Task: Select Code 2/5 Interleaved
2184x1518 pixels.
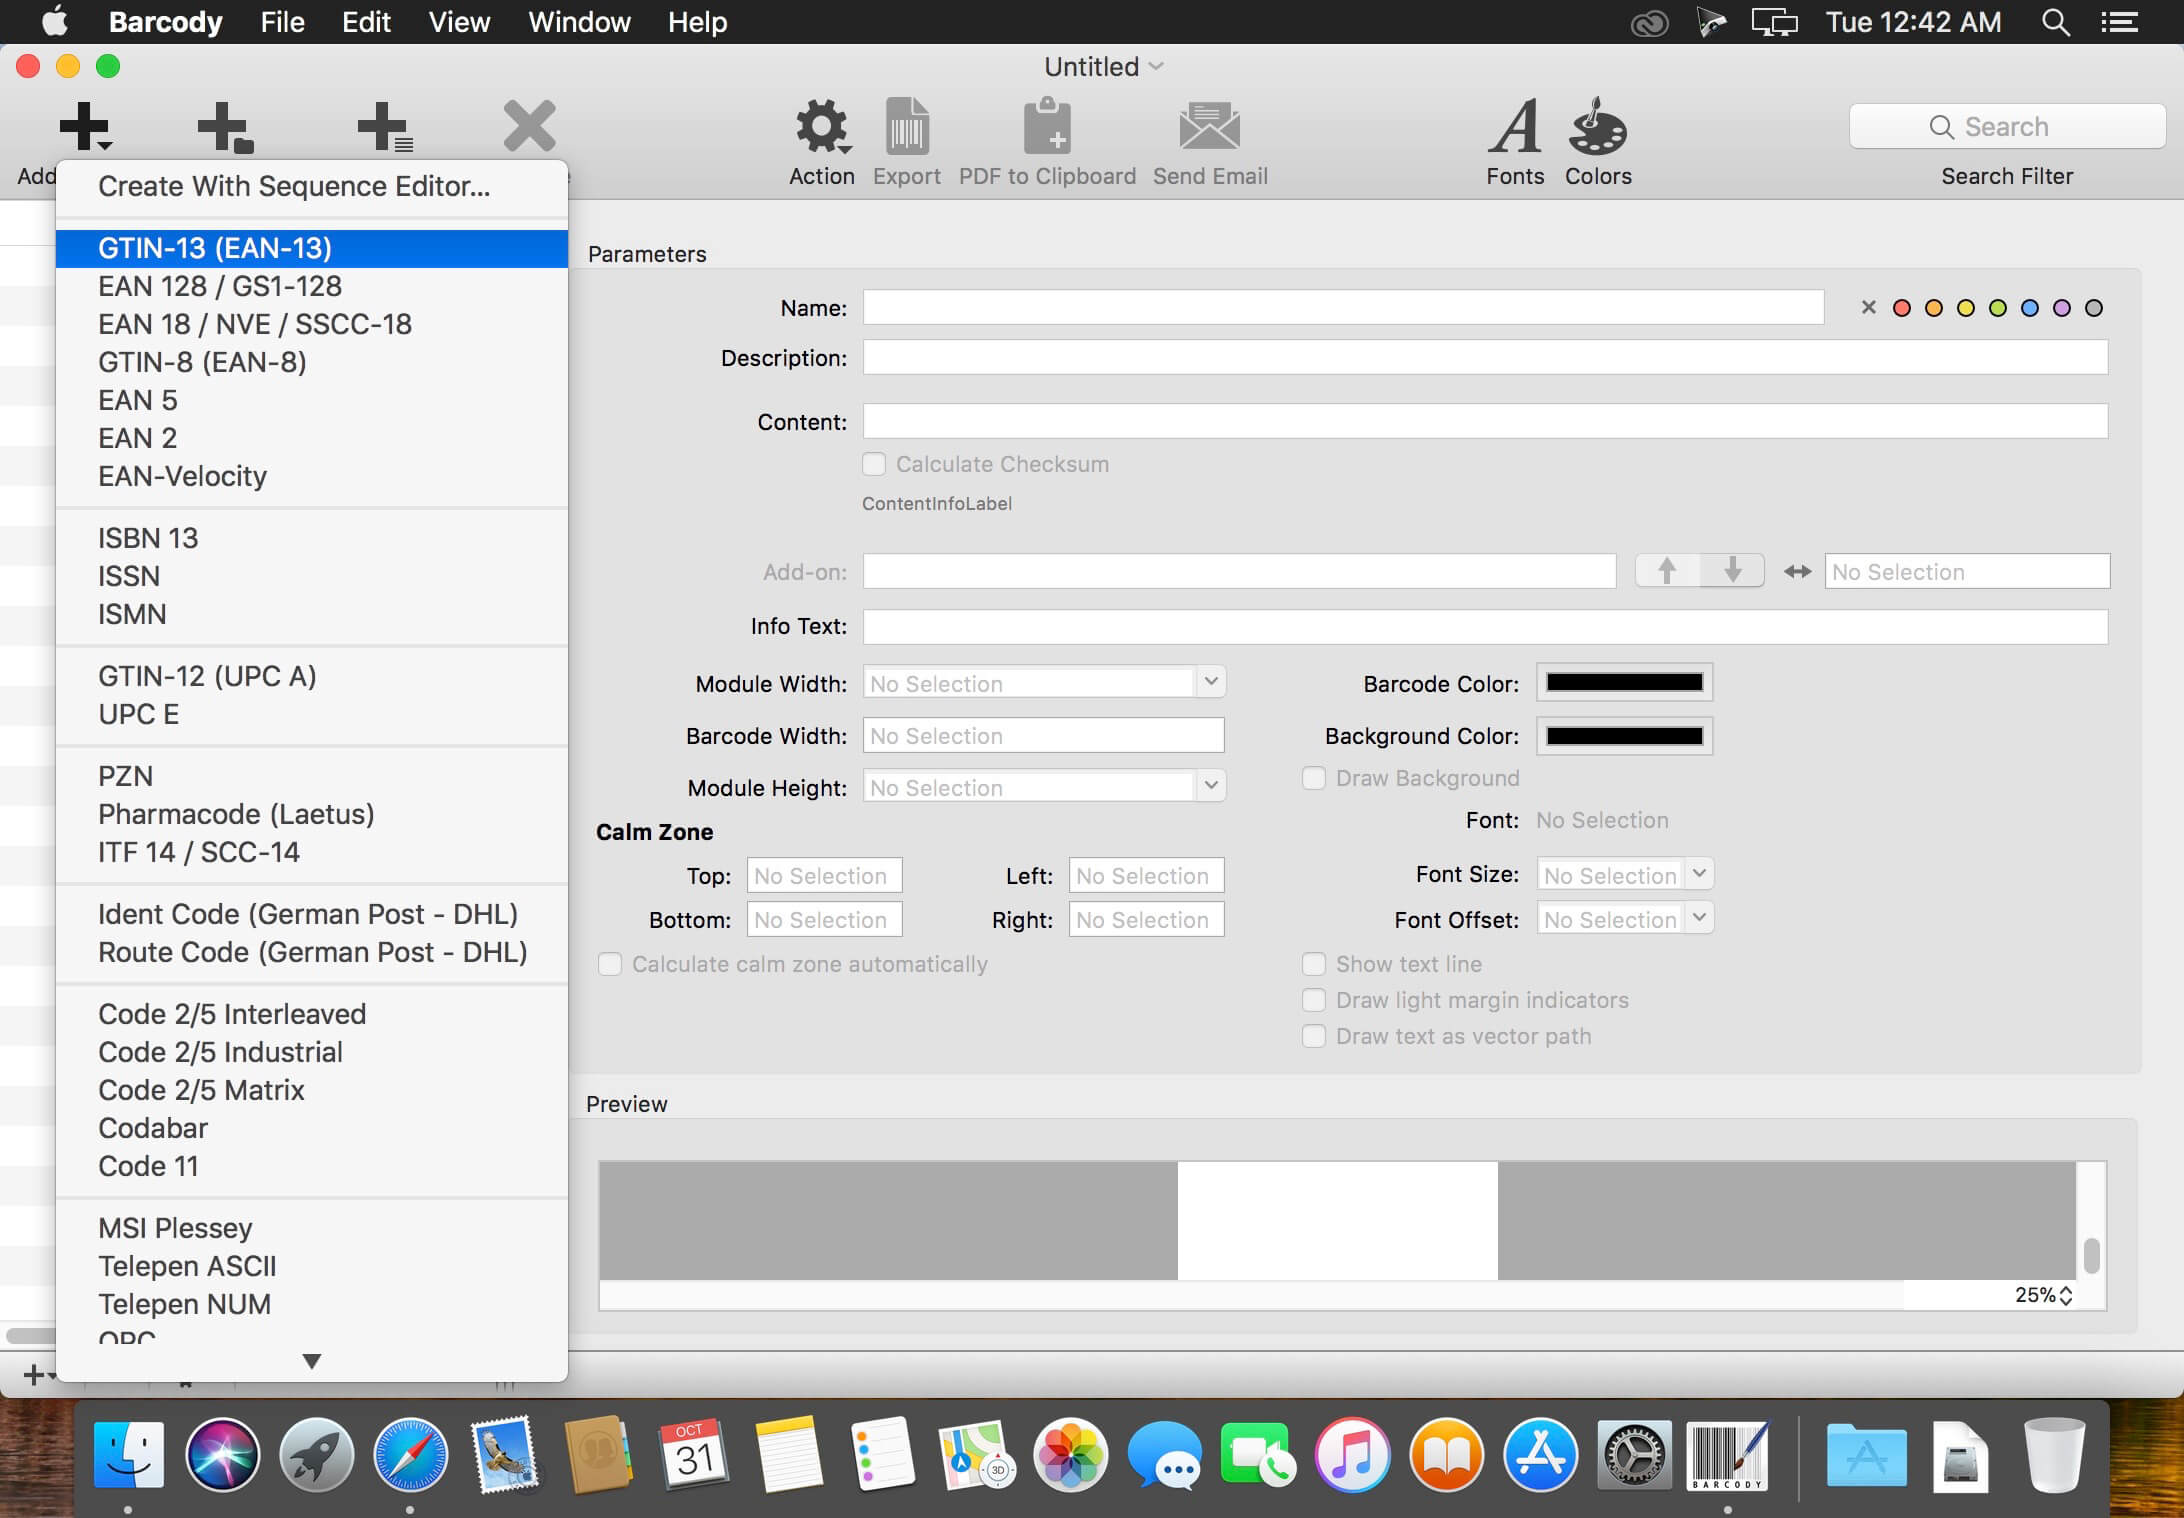Action: coord(312,1014)
